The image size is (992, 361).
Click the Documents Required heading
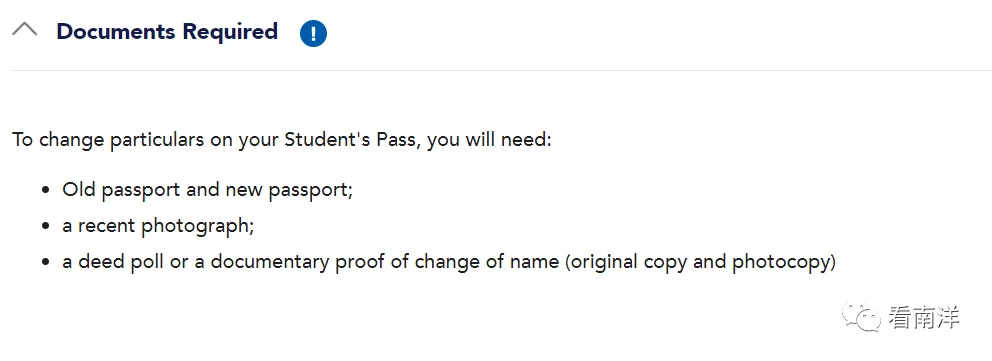(167, 32)
